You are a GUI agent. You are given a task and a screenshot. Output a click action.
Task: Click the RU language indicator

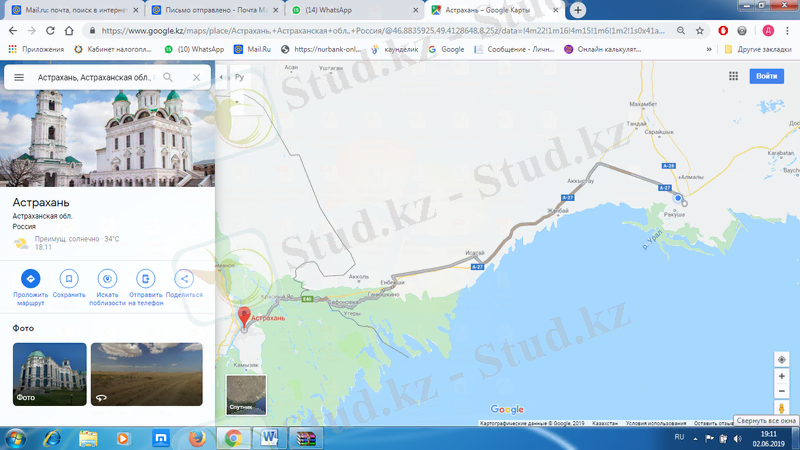click(679, 437)
